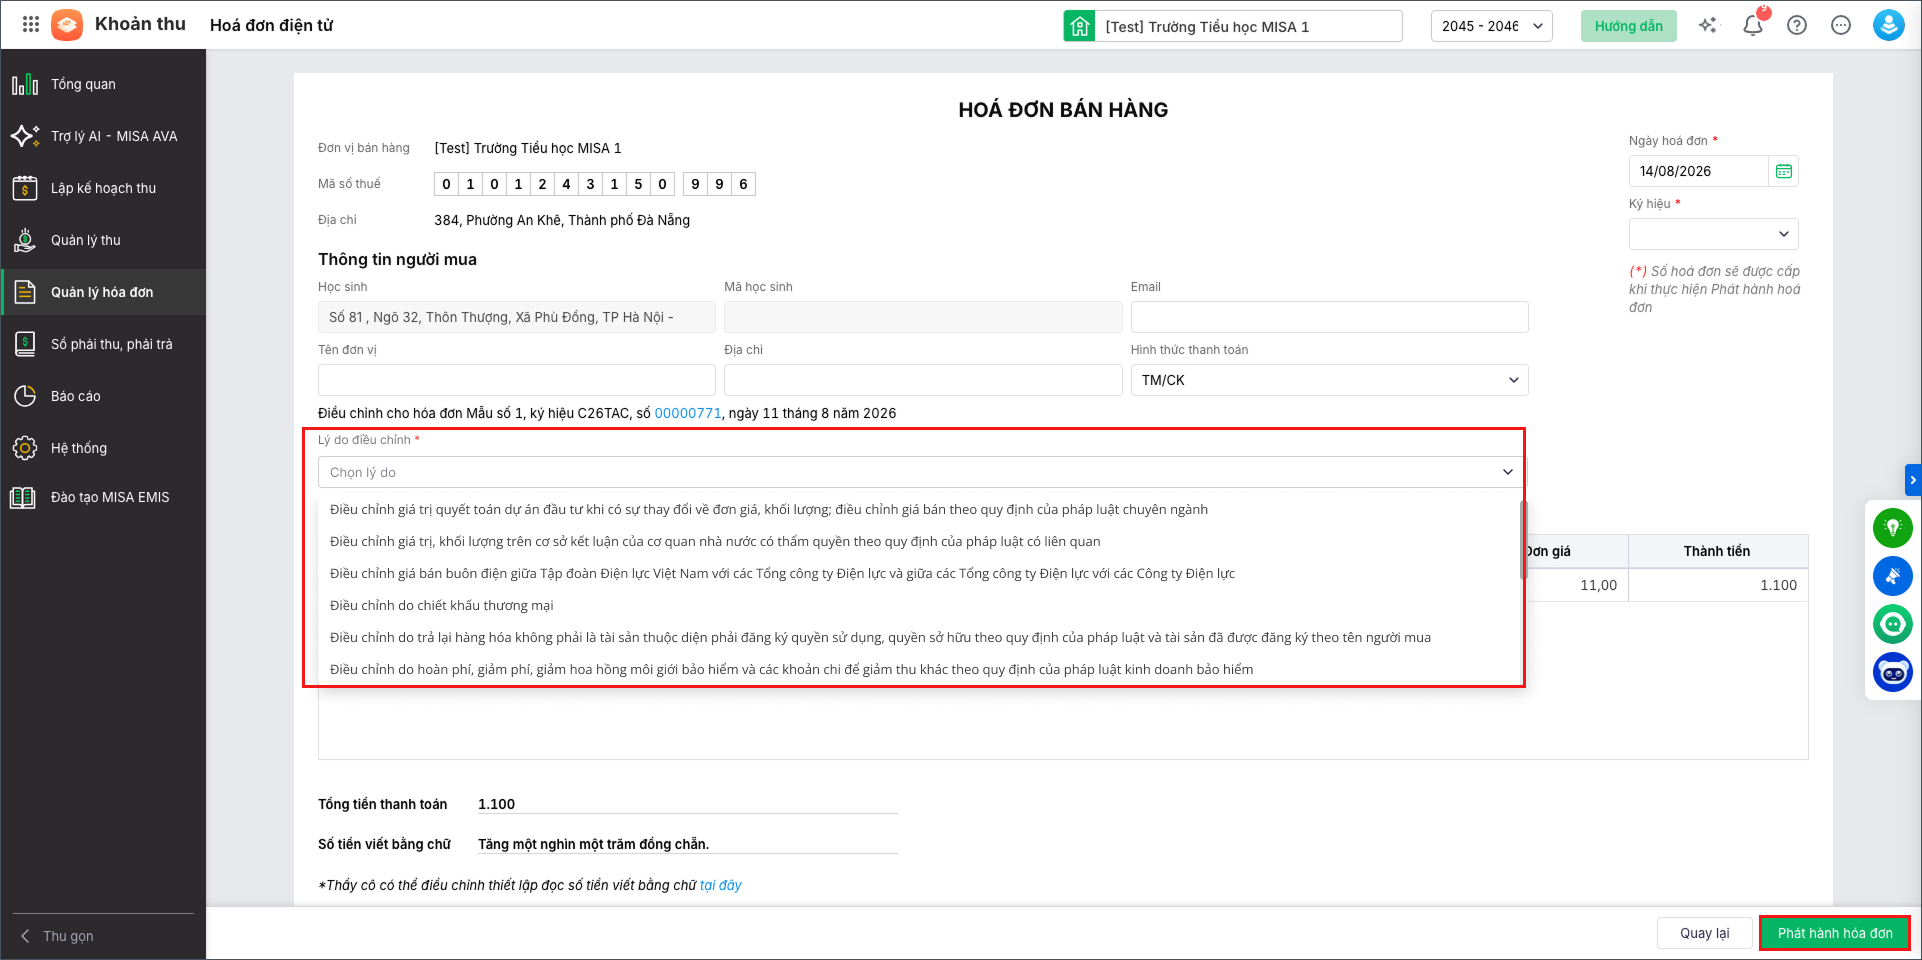The image size is (1922, 960).
Task: Click the AI sparkle icon in header
Action: [x=1708, y=25]
